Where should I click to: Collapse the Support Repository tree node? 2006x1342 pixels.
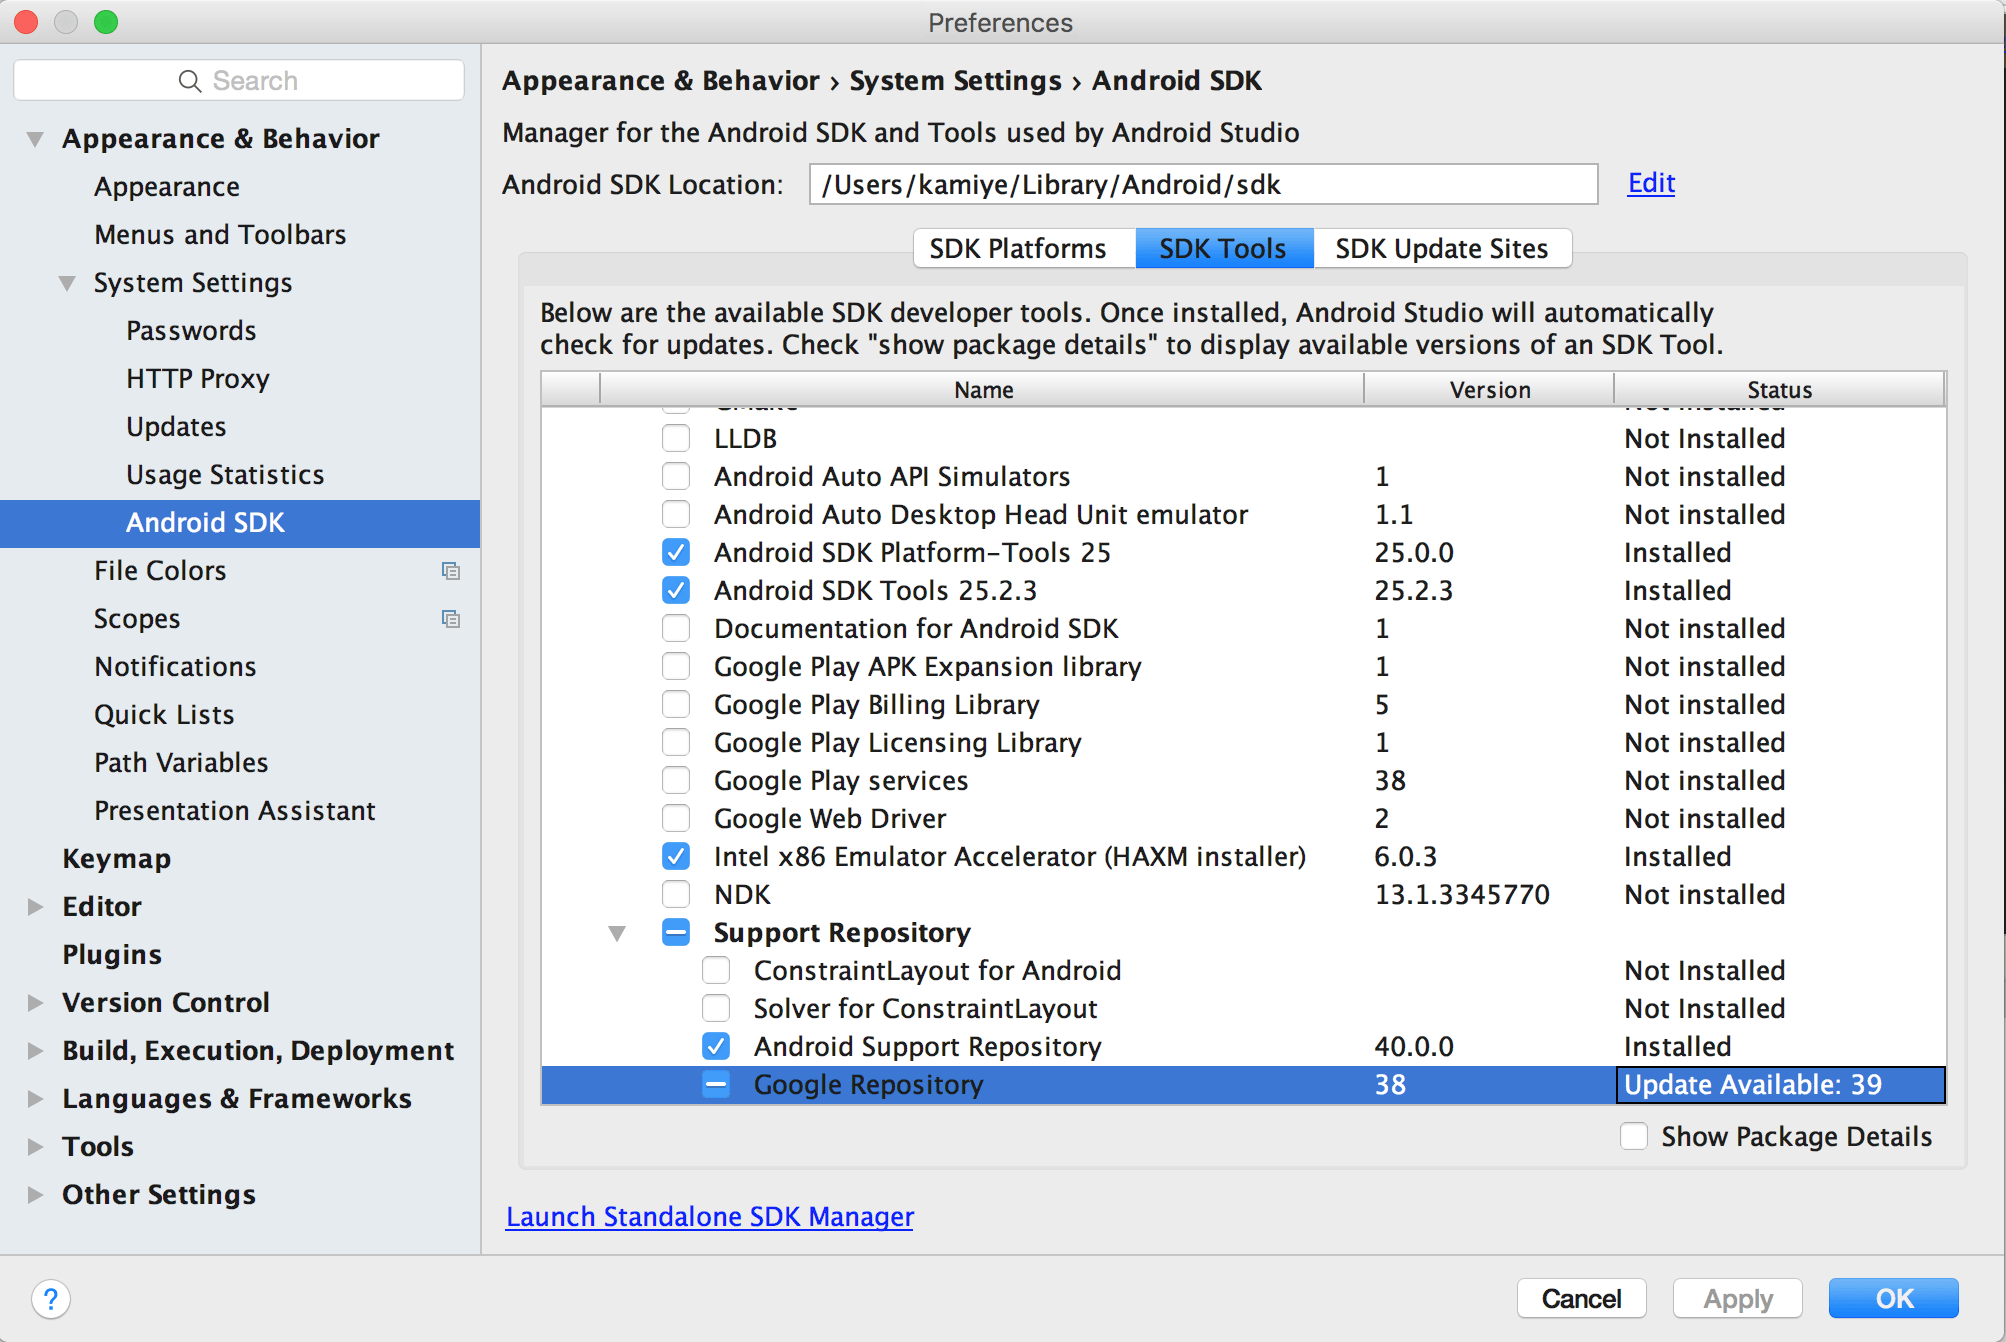[617, 933]
